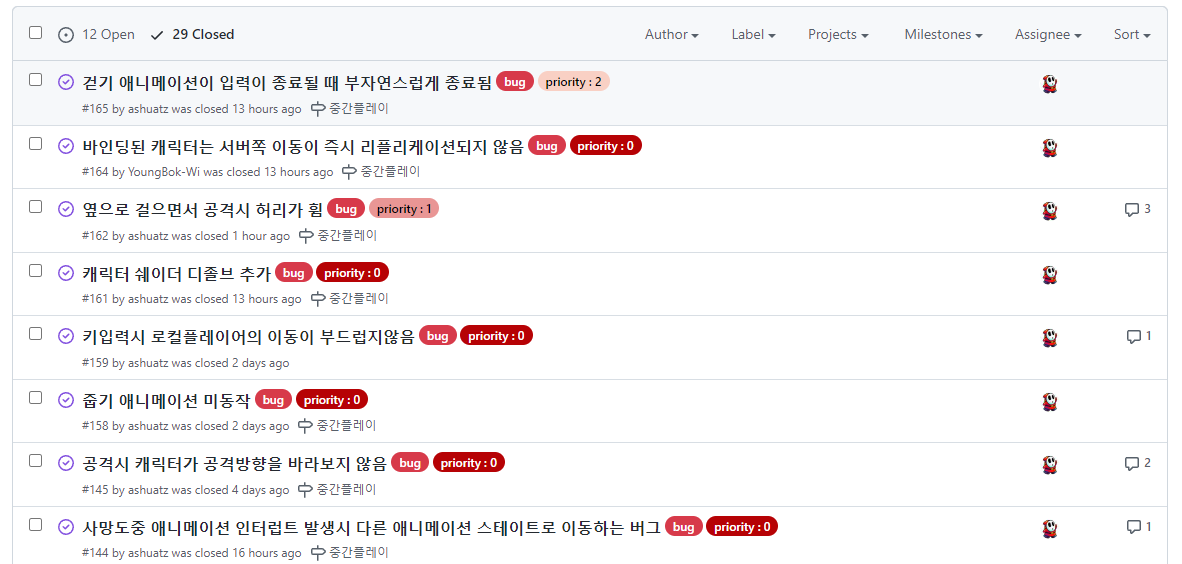Screen dimensions: 1182x564
Task: Expand the Milestones filter dropdown
Action: 943,35
